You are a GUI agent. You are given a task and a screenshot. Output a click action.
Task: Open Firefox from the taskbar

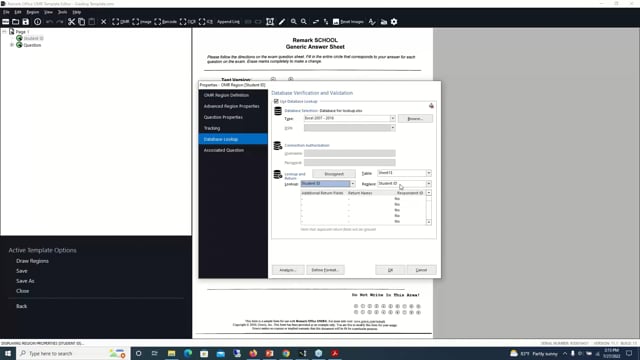[x=253, y=353]
